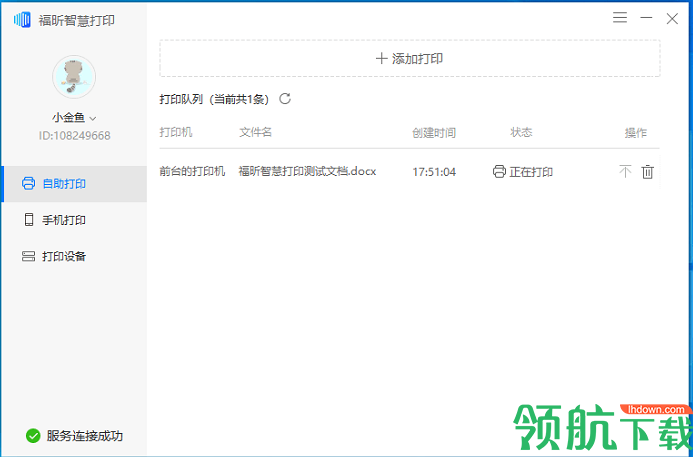Click the 添加打印 button
The image size is (693, 457).
pos(410,58)
